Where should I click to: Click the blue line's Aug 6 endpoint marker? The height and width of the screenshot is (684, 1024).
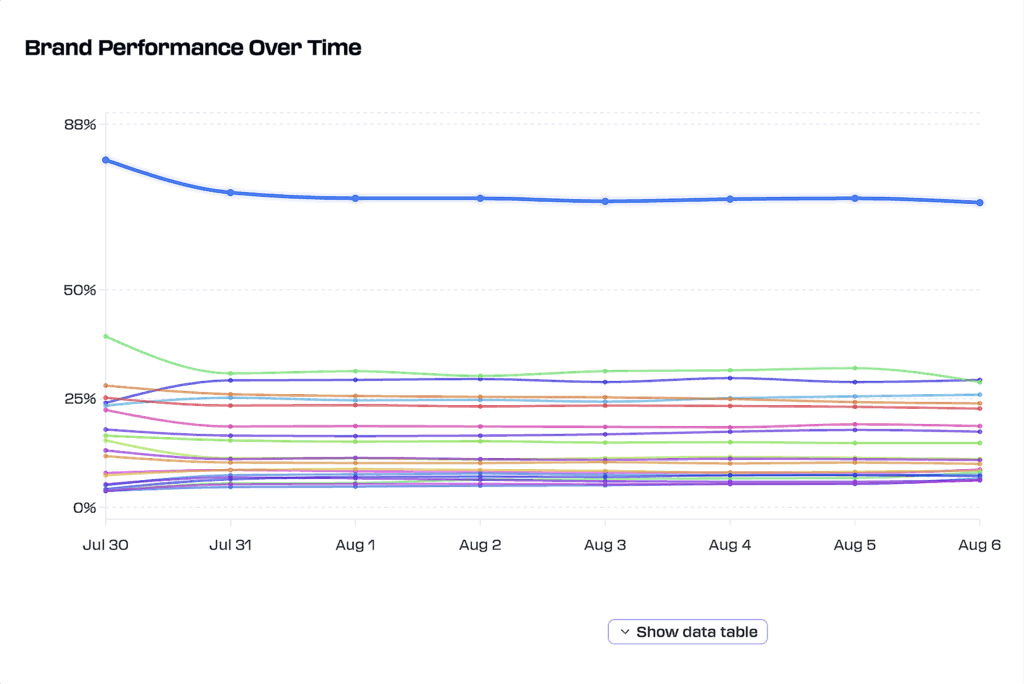(981, 202)
